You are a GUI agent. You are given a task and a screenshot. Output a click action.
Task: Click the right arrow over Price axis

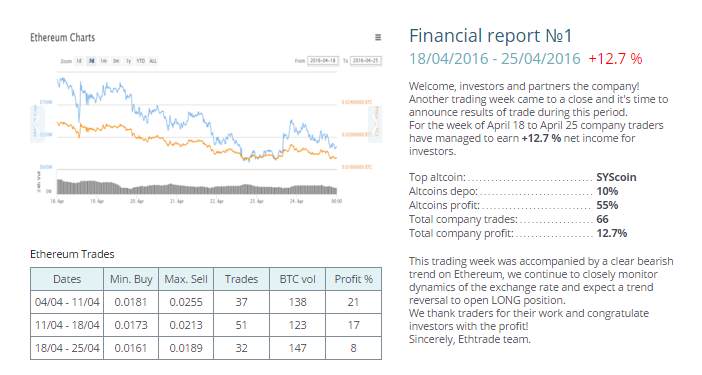[375, 124]
